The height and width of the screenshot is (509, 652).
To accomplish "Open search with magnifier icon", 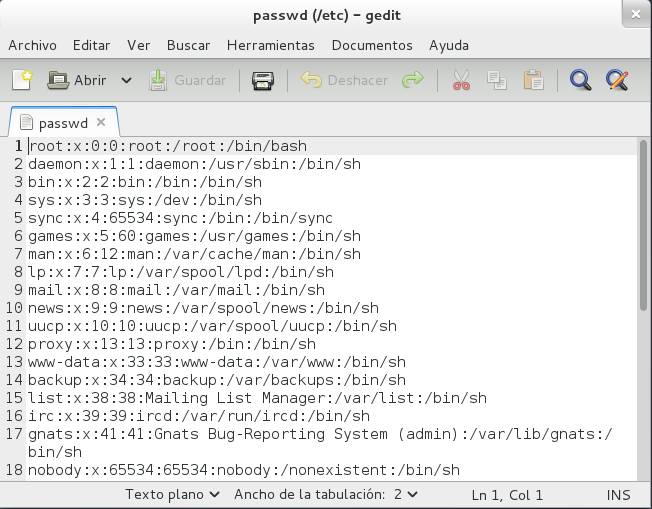I will (580, 80).
